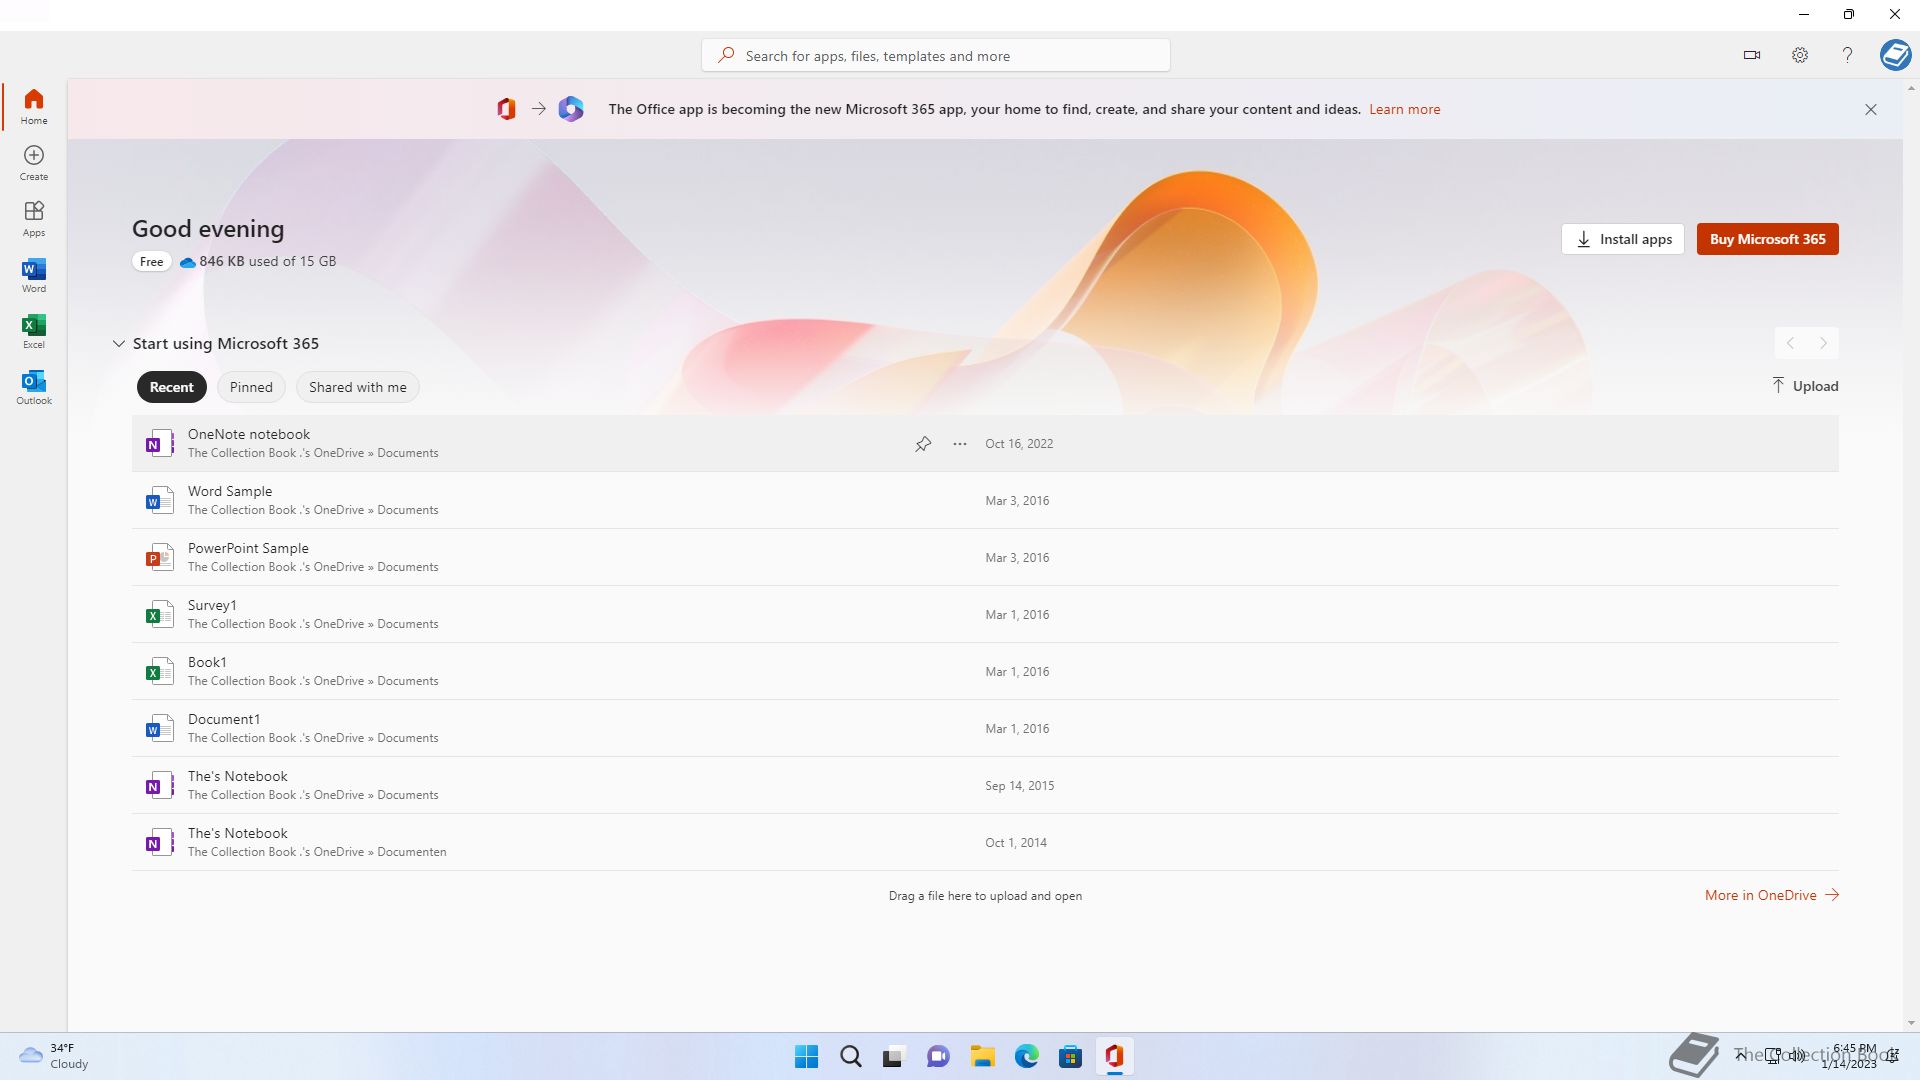Screen dimensions: 1920x1080
Task: Open settings gear icon
Action: coord(1800,55)
